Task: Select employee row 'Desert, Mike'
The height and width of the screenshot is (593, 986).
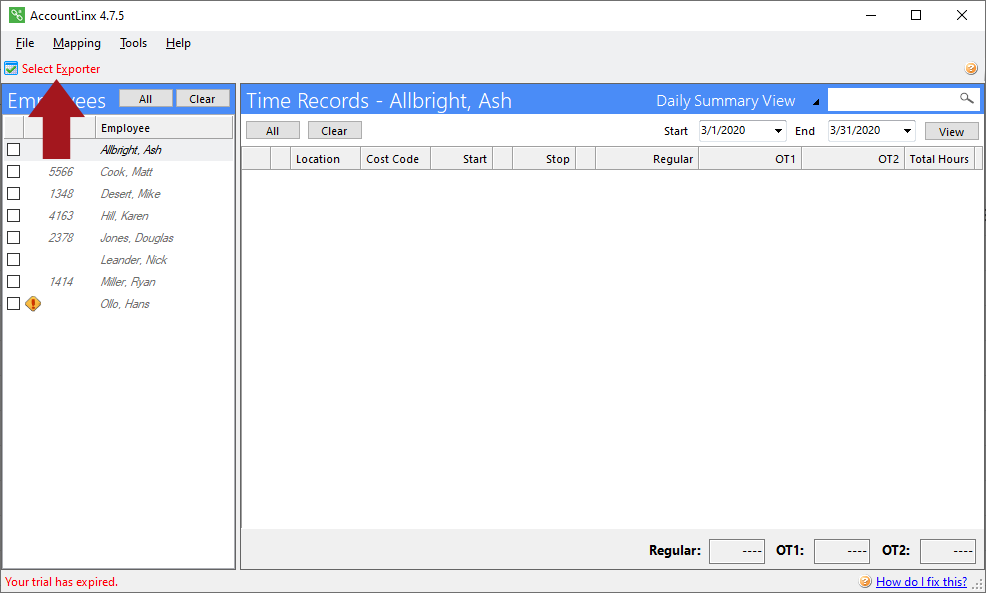Action: point(118,194)
